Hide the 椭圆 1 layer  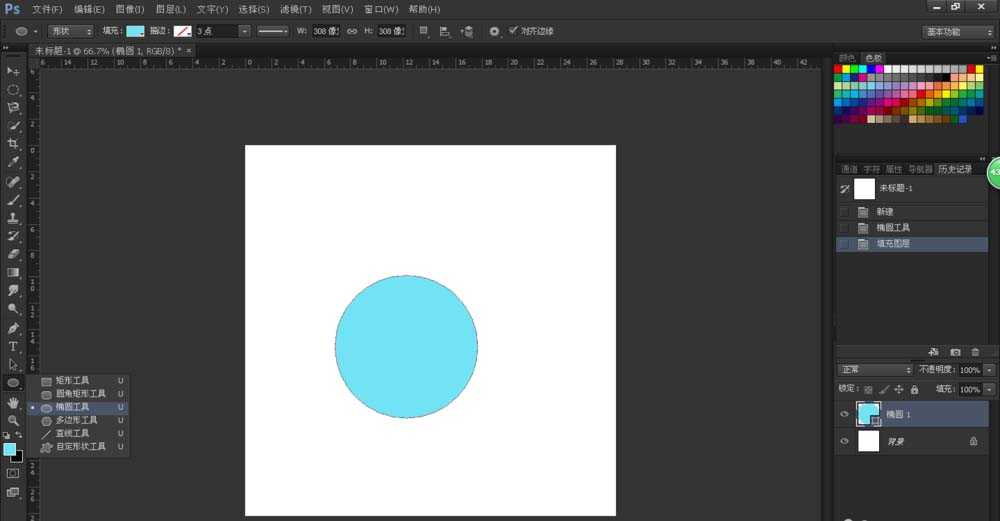(x=845, y=414)
